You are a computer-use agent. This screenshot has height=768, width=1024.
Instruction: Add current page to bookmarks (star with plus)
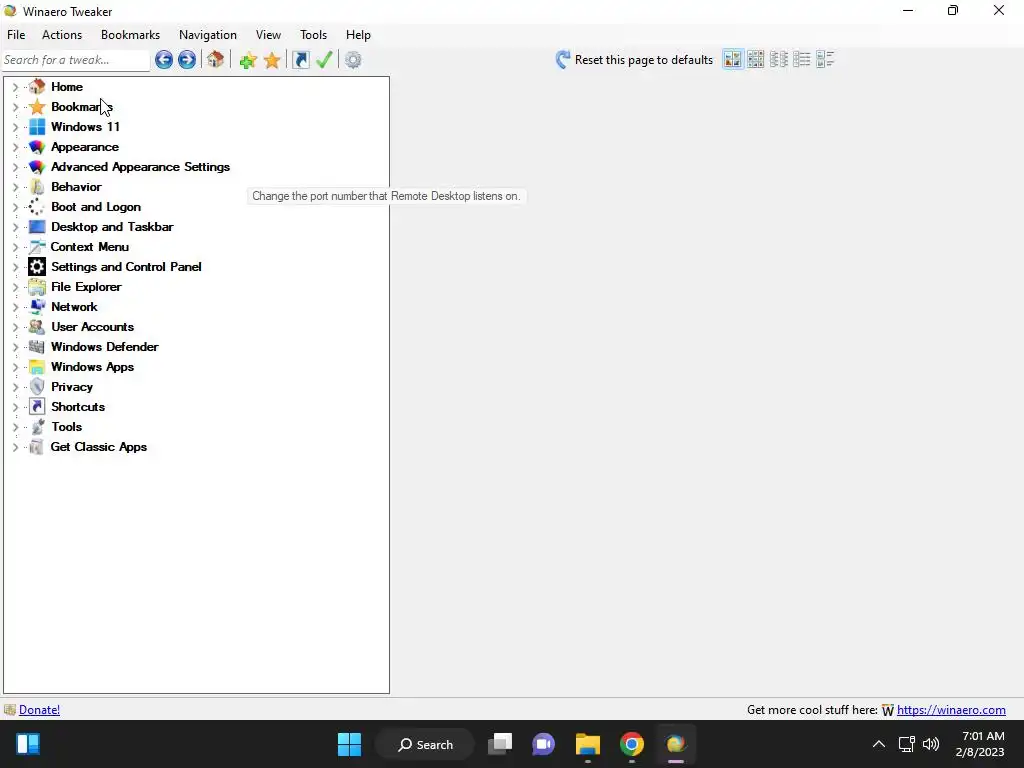tap(248, 60)
